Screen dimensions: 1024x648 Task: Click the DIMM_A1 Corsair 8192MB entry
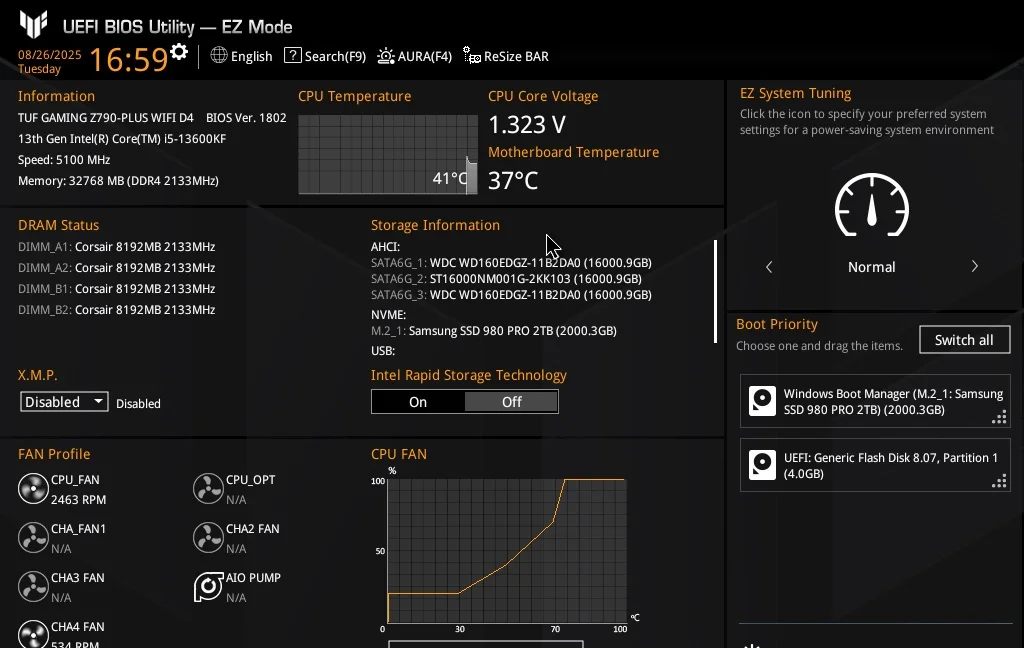[x=117, y=247]
